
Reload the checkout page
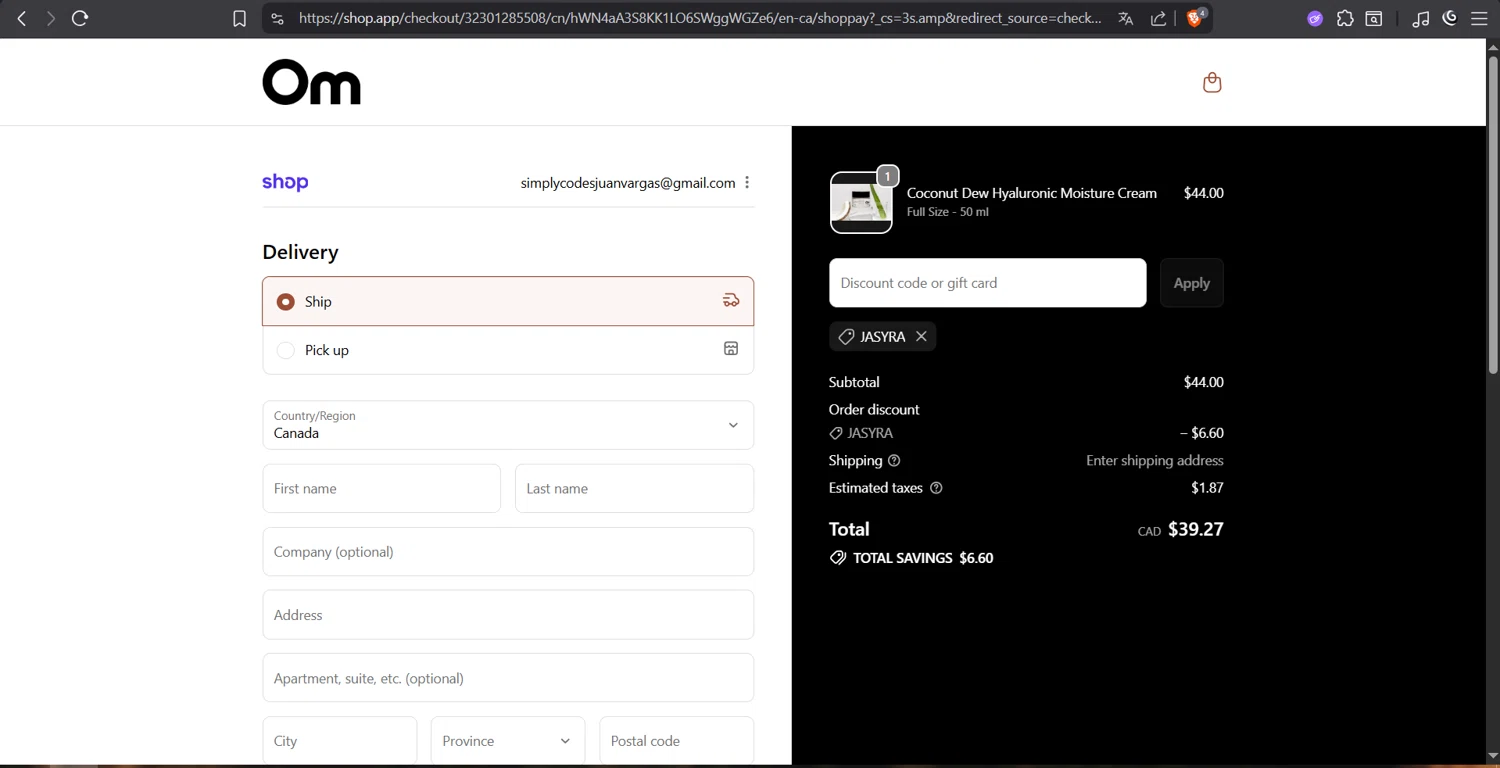[x=80, y=18]
